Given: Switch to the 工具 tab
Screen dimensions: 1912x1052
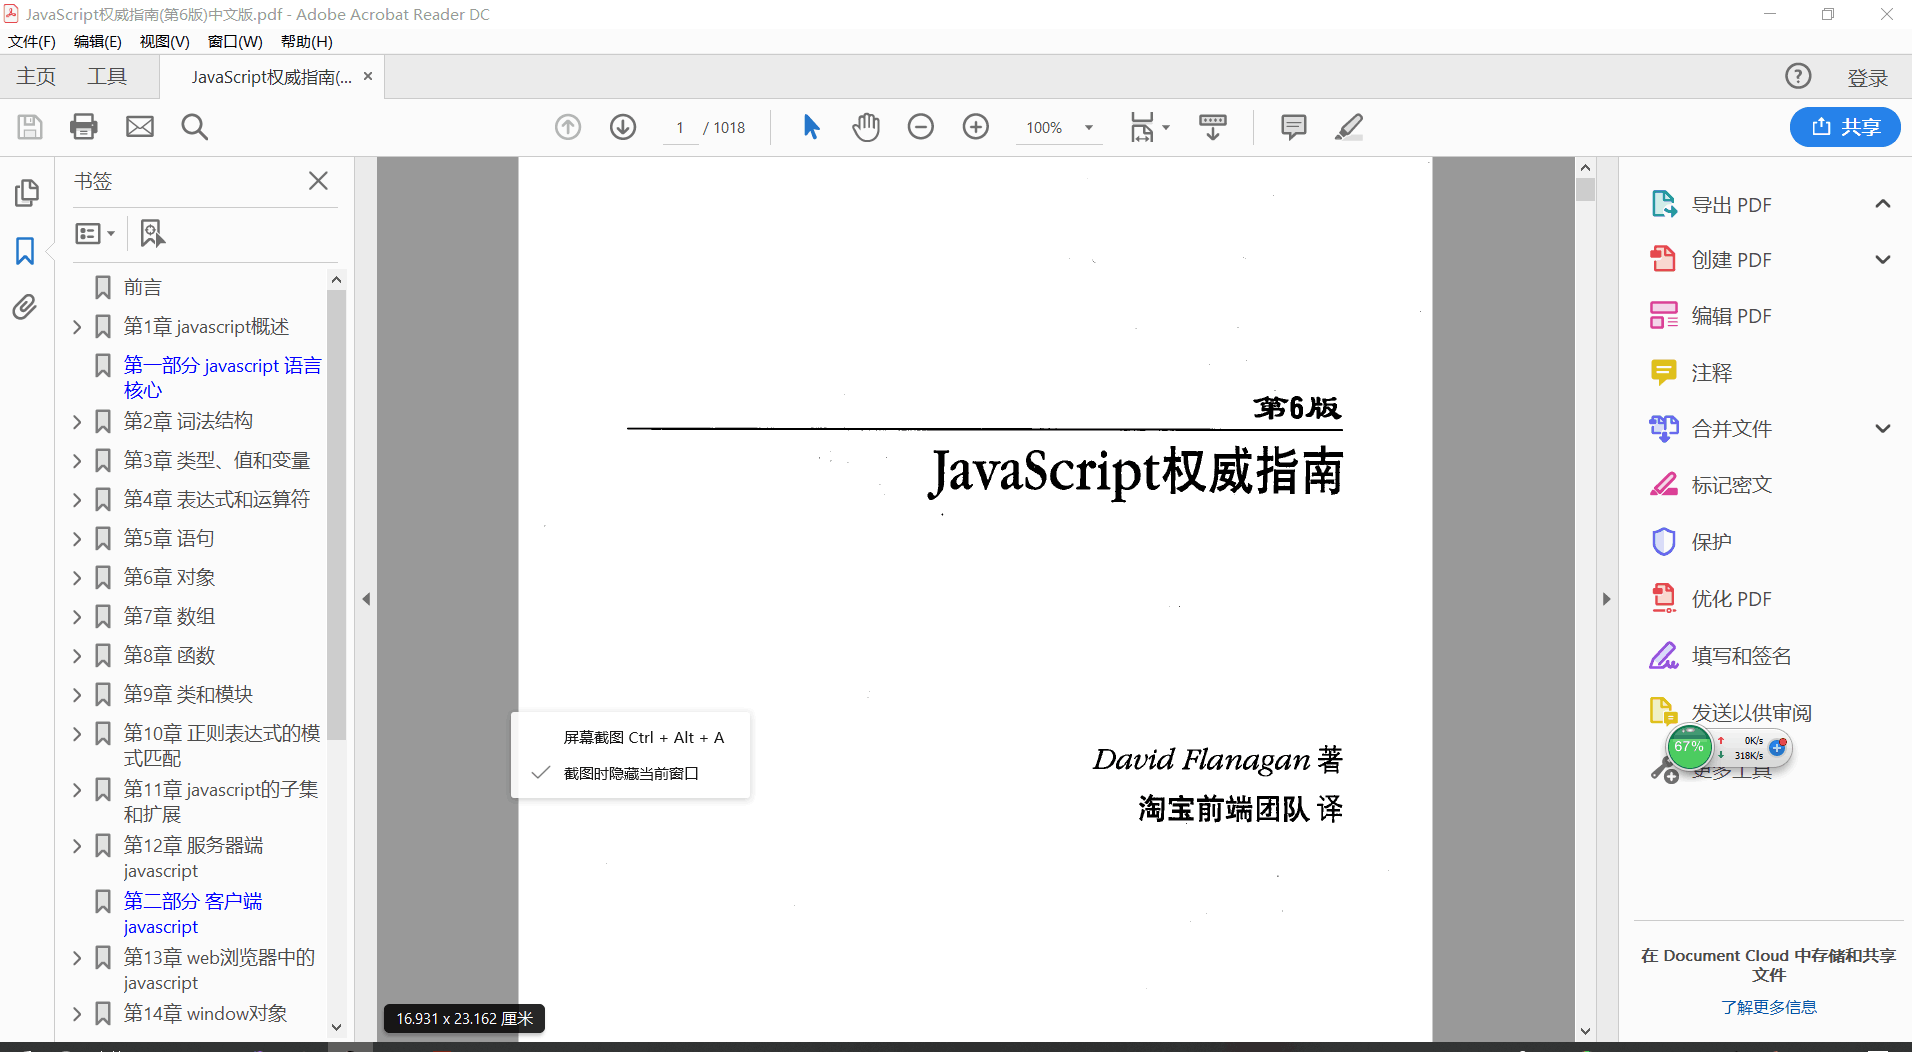Looking at the screenshot, I should 107,77.
